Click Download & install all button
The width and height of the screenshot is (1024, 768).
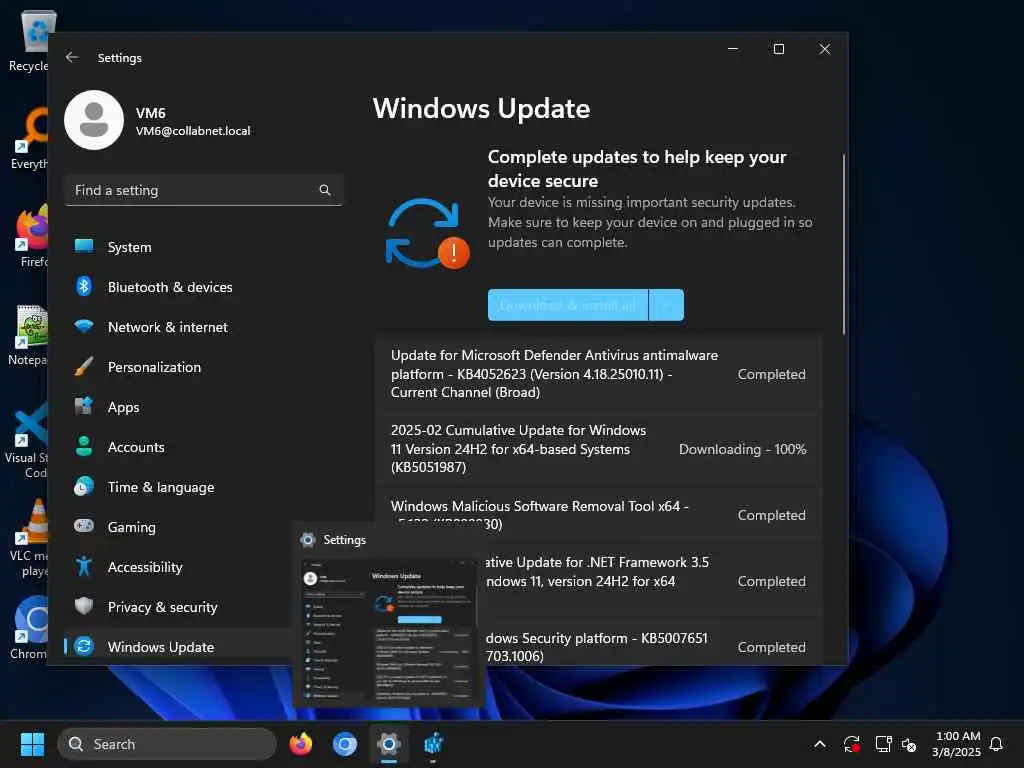568,305
